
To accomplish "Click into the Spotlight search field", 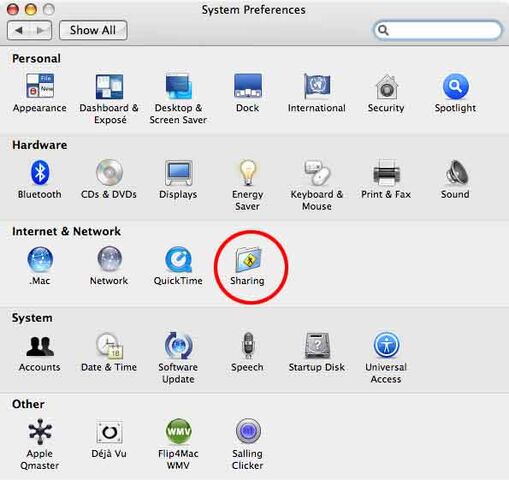I will coord(438,30).
